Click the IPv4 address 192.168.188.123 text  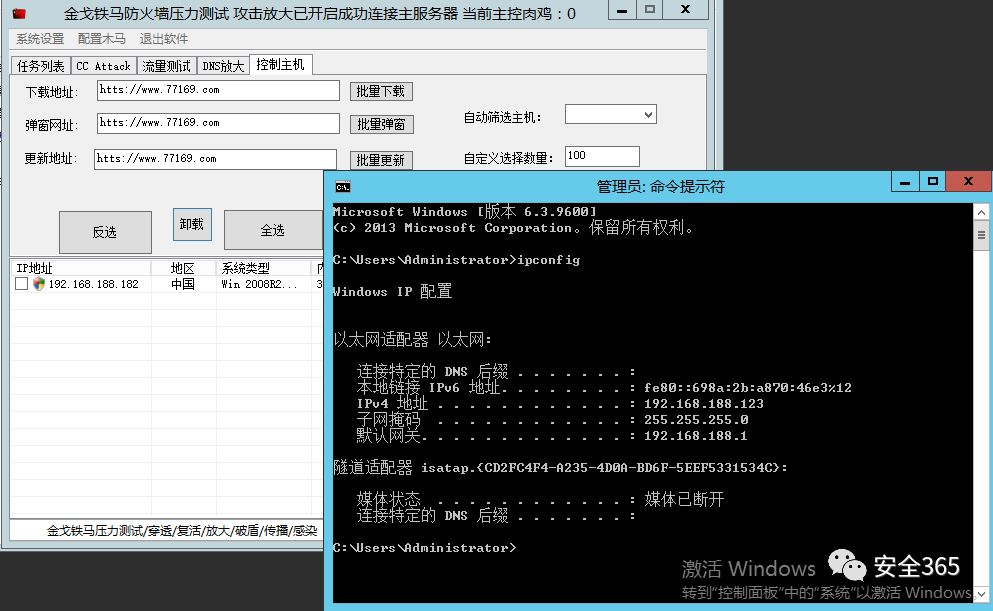(x=704, y=404)
